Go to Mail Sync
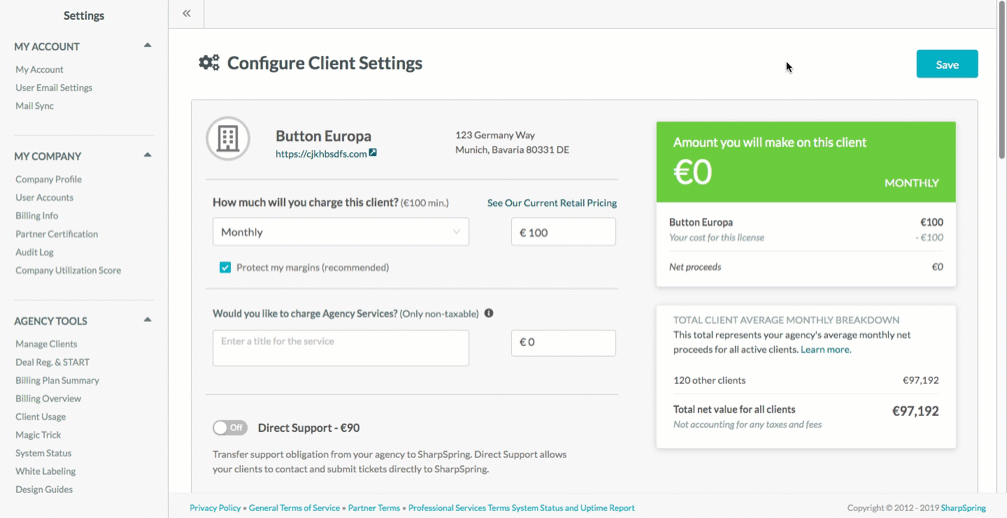 (x=35, y=106)
